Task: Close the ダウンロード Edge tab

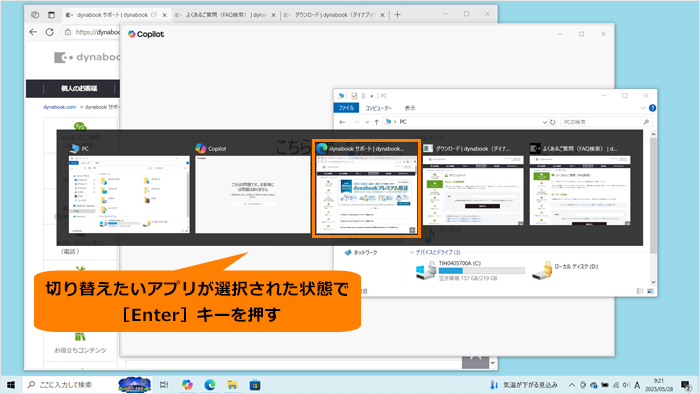Action: pos(382,15)
